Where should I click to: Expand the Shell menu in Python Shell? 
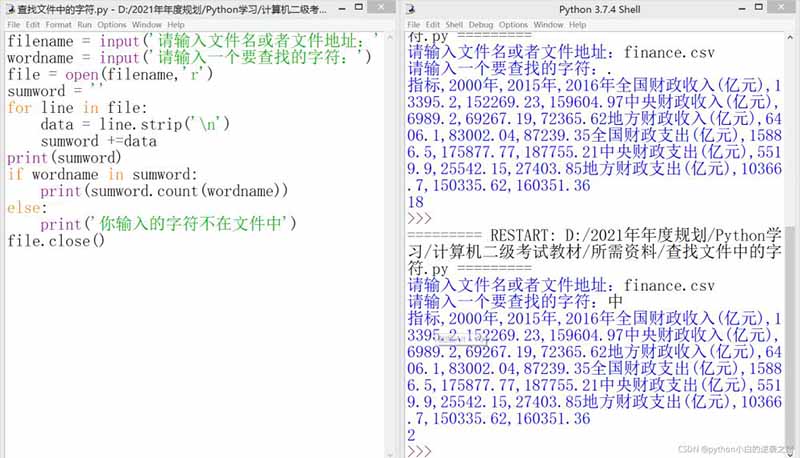pos(455,24)
